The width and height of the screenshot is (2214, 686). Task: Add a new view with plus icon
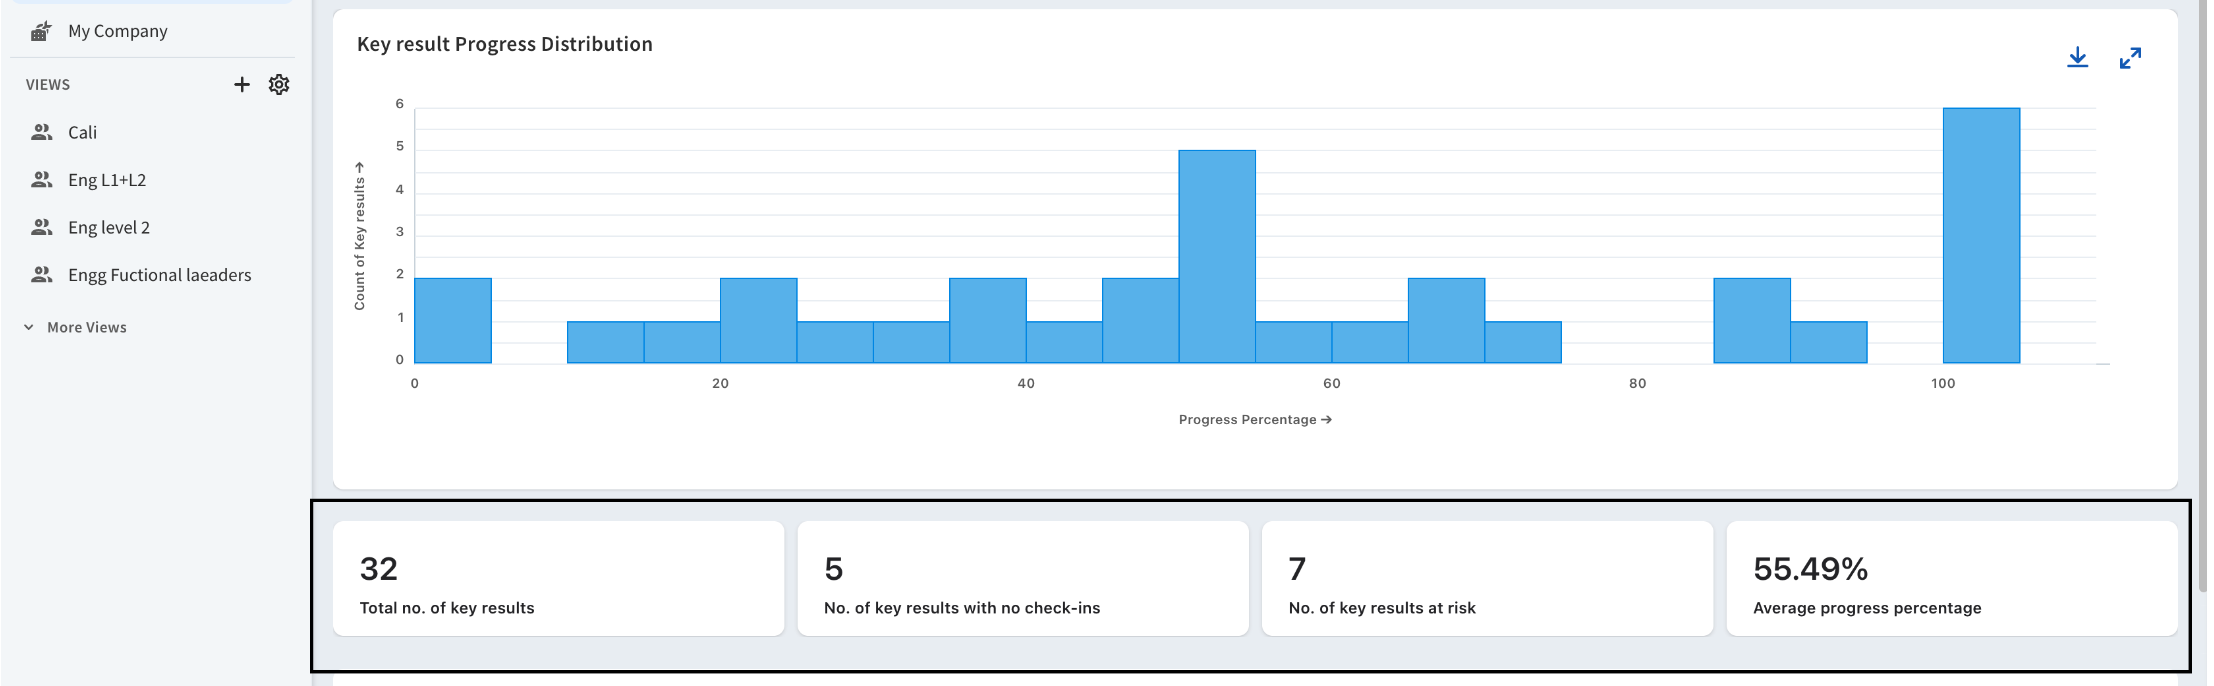coord(241,85)
